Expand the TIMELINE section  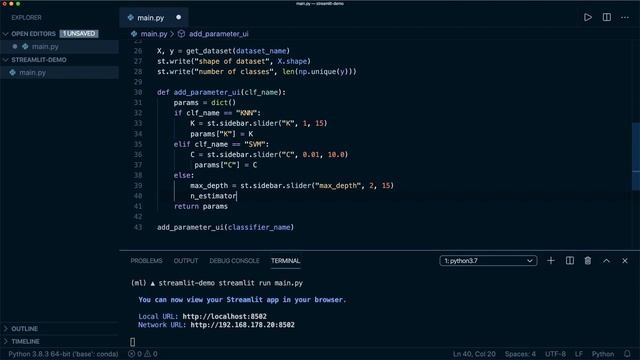click(x=5, y=341)
